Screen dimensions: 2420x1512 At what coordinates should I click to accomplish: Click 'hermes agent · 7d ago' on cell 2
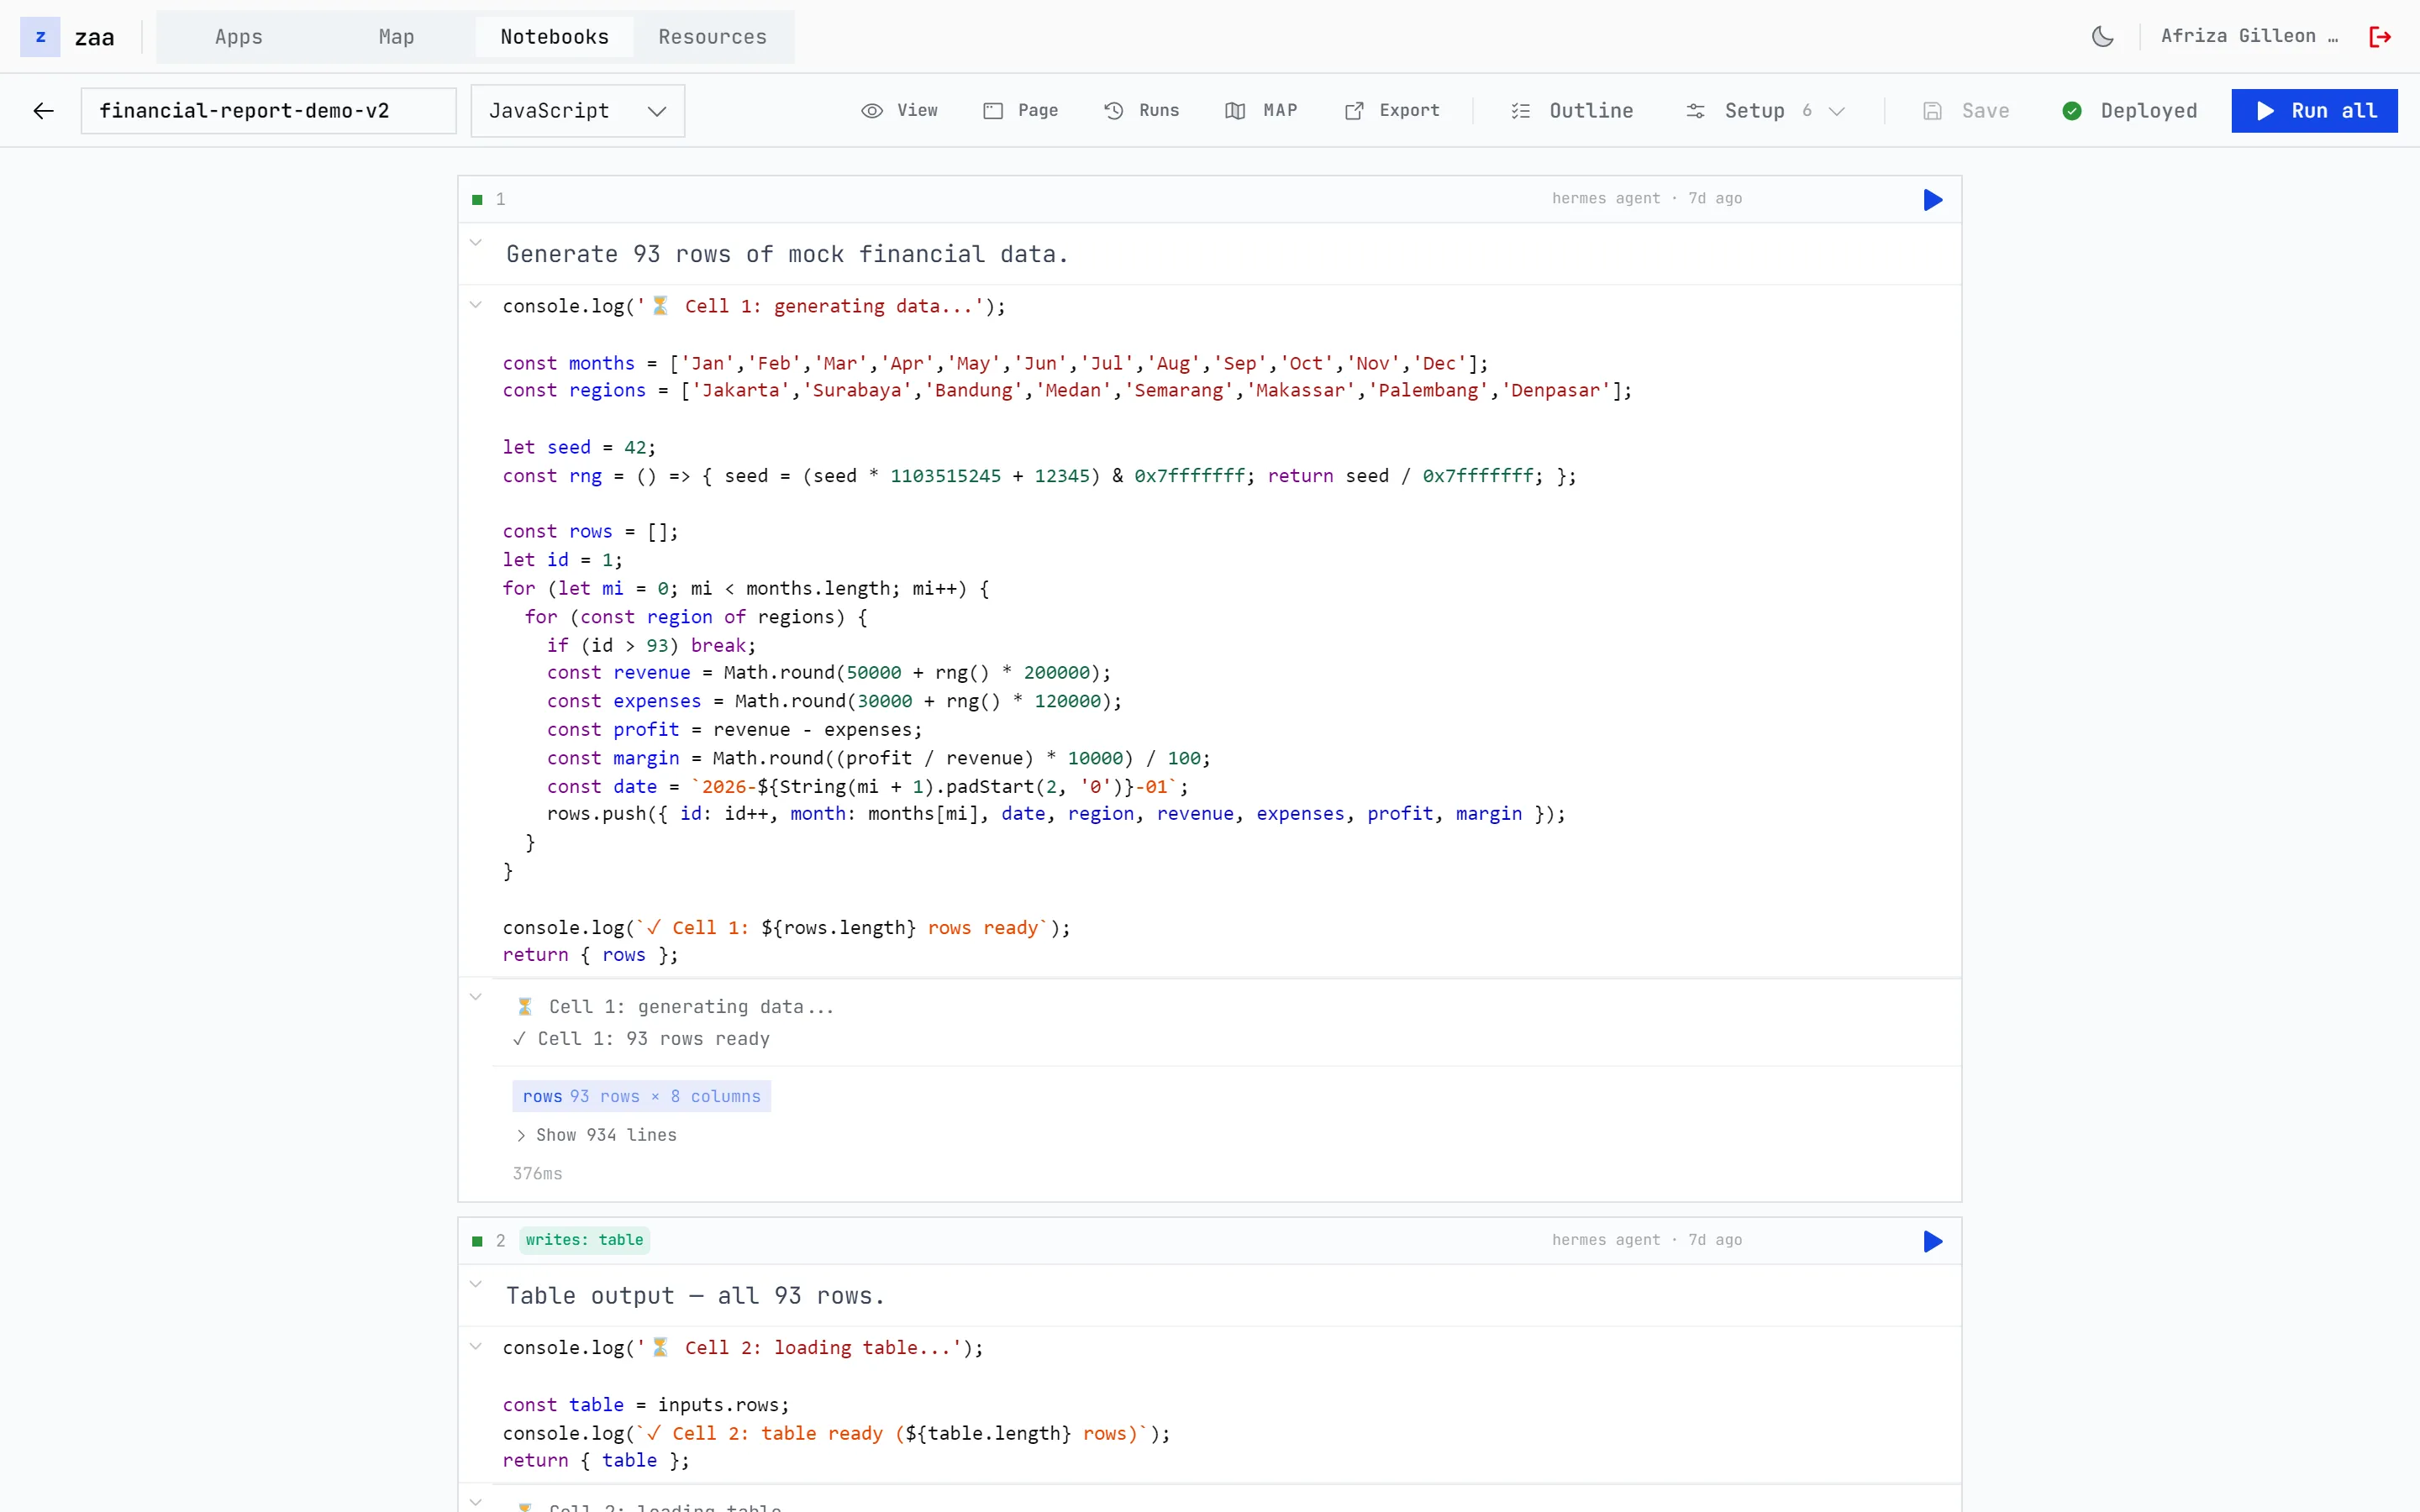click(x=1646, y=1240)
